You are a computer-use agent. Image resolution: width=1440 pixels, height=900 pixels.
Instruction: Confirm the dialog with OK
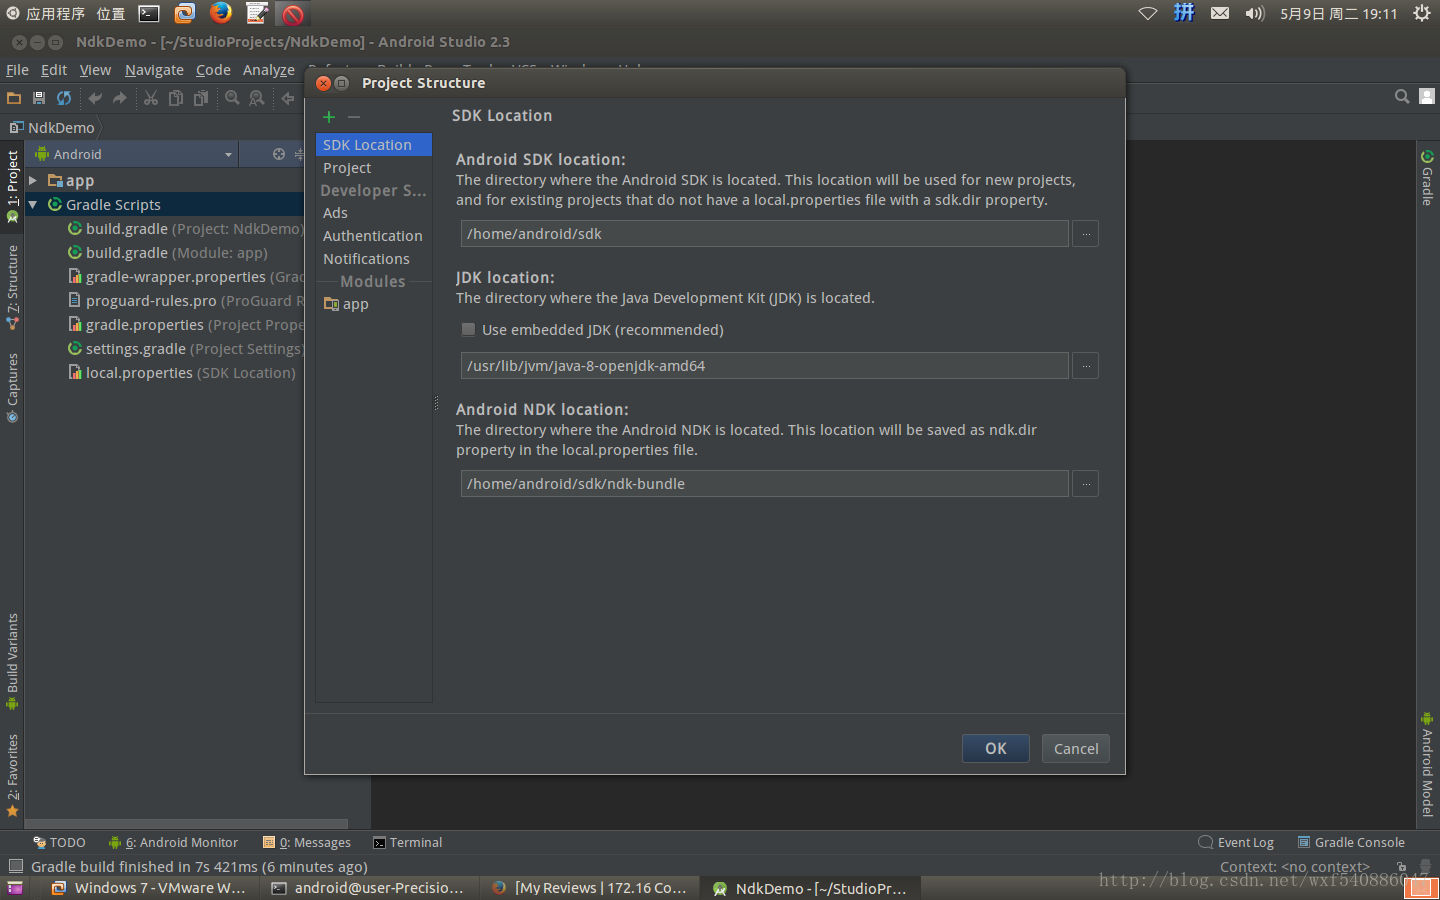pyautogui.click(x=996, y=748)
